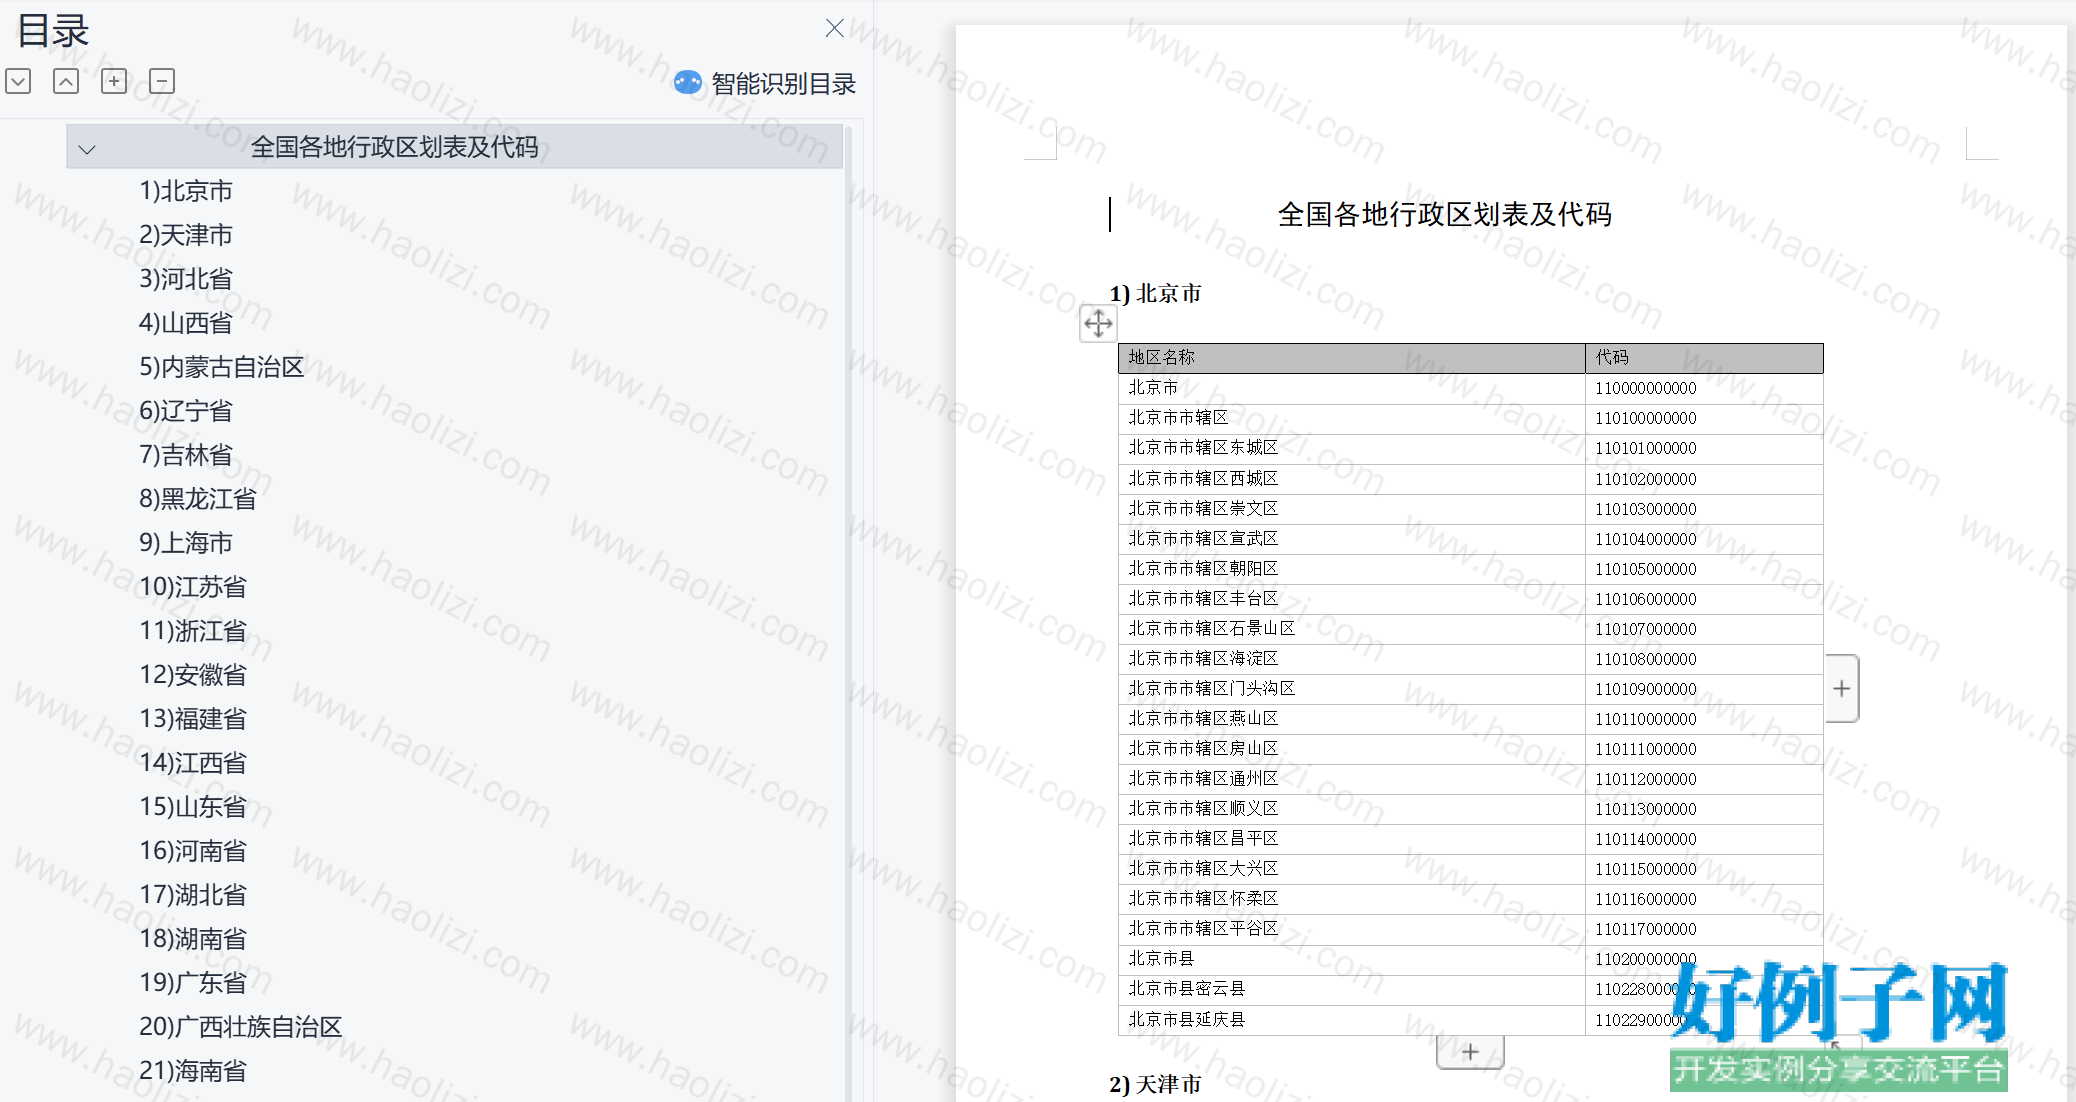
Task: Jump to 2)天津市 in outline
Action: click(186, 235)
